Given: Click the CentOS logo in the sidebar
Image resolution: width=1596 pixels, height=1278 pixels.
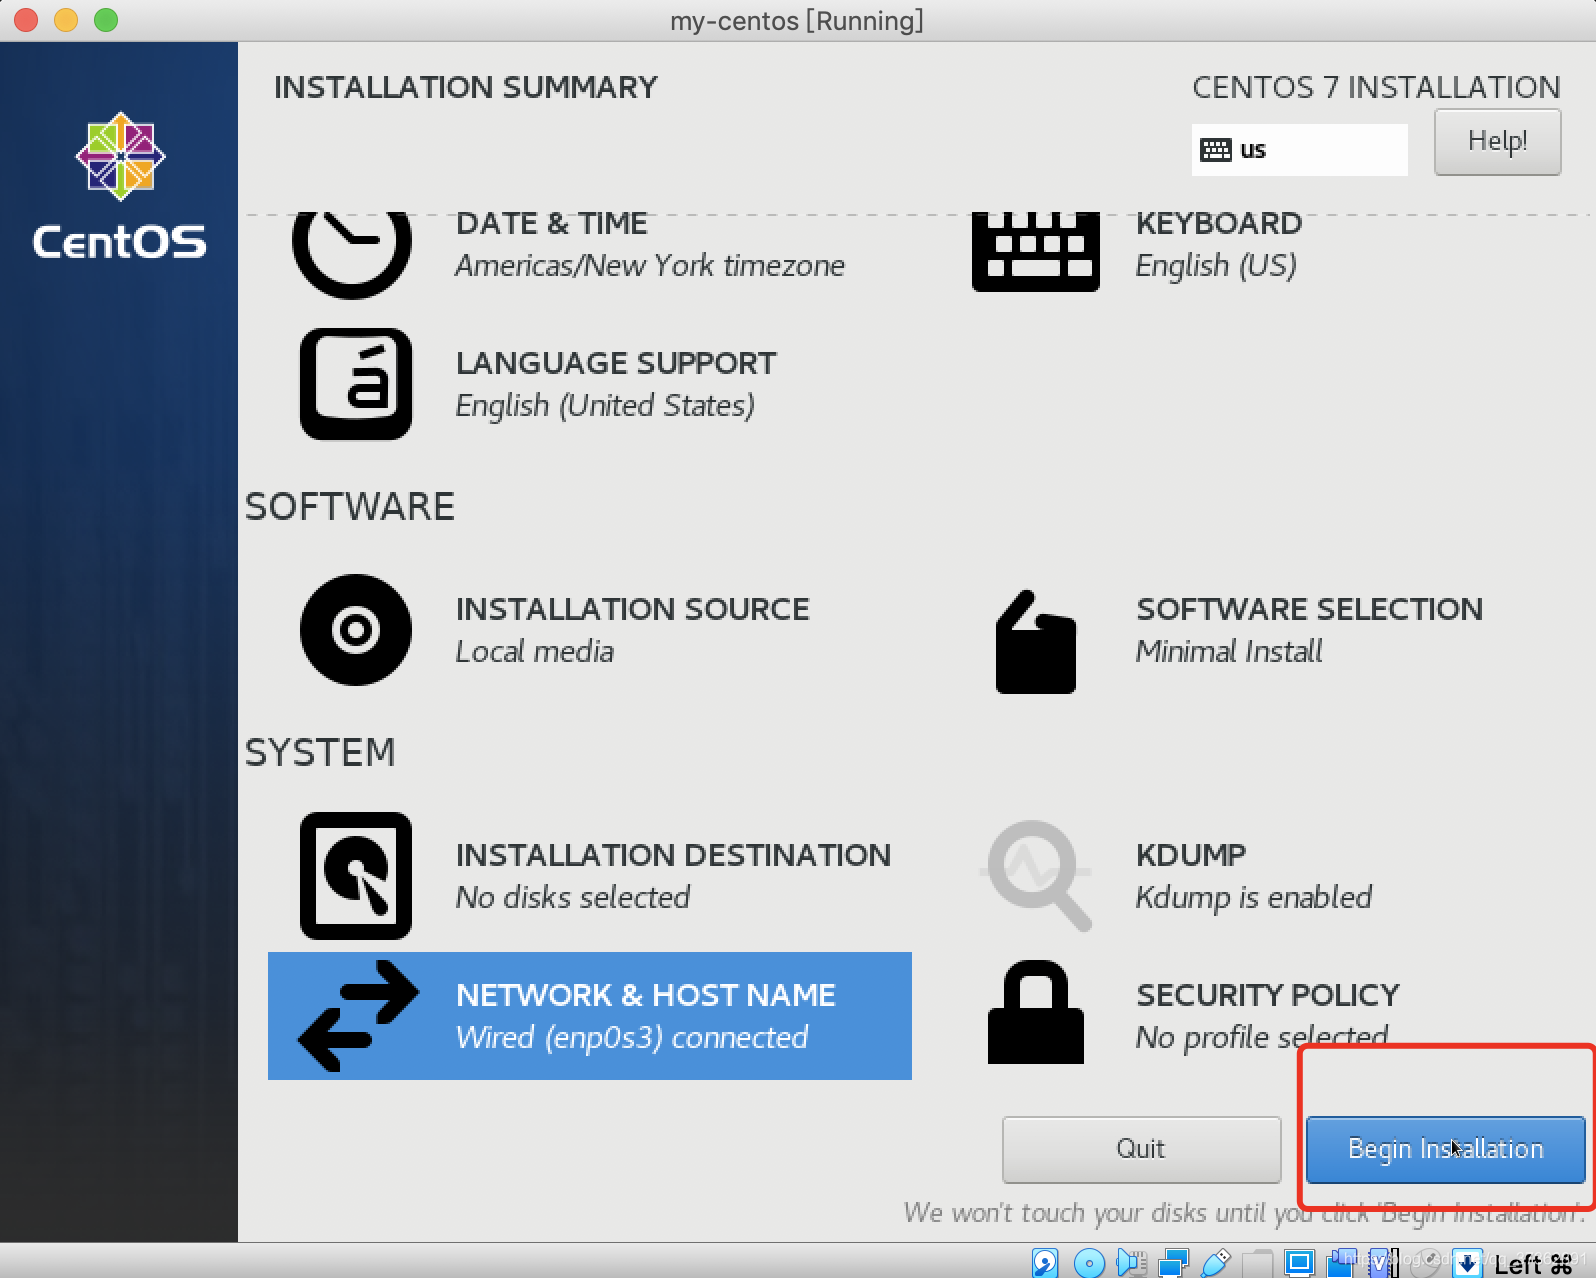Looking at the screenshot, I should pos(120,186).
